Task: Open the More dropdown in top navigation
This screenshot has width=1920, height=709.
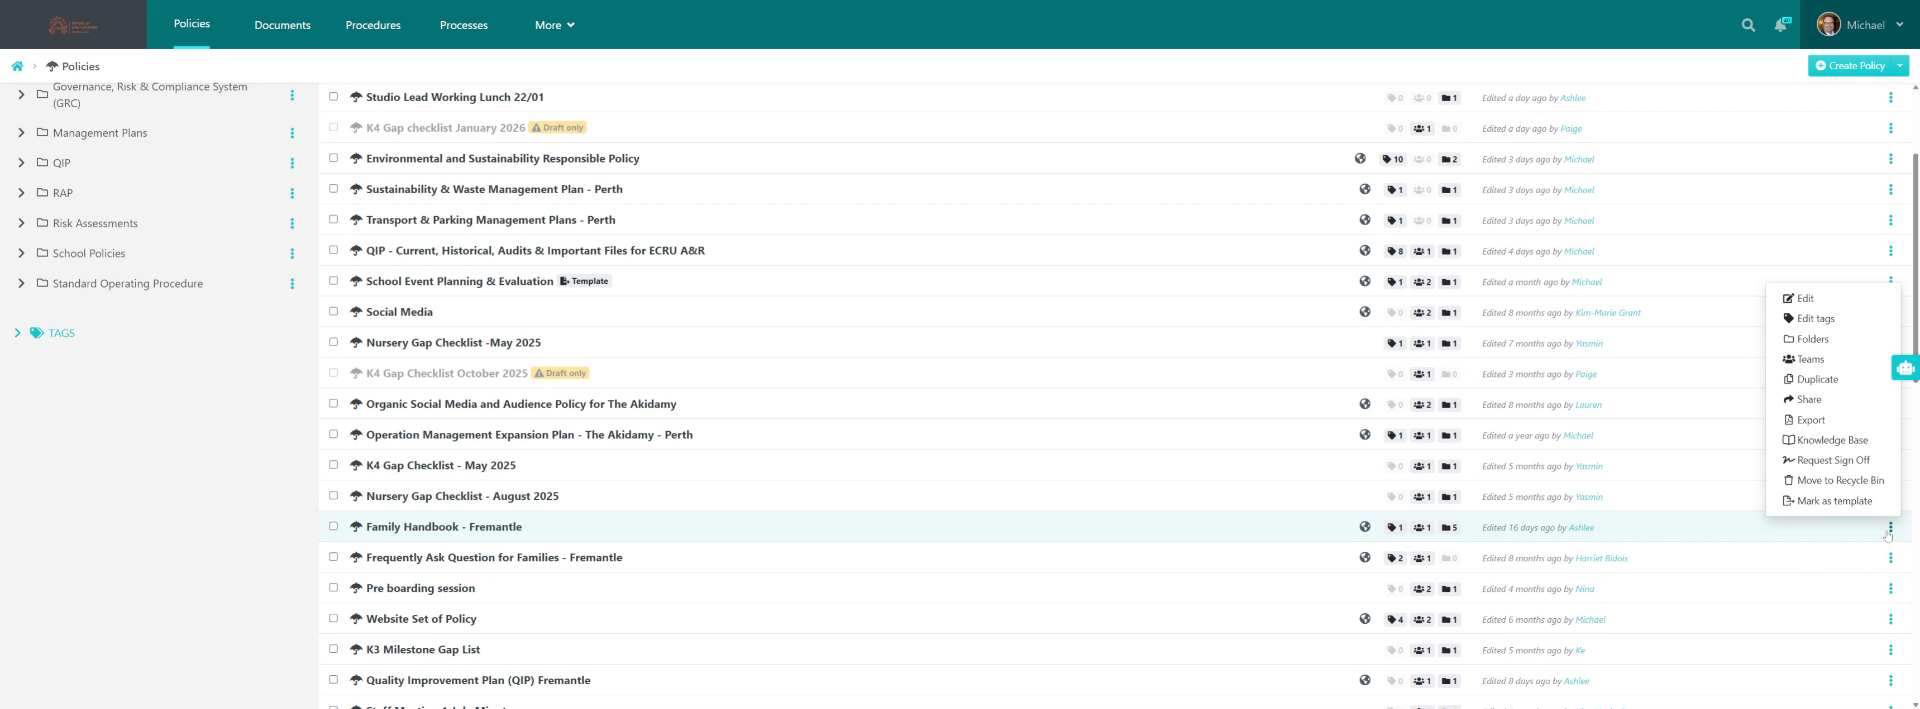Action: tap(554, 25)
